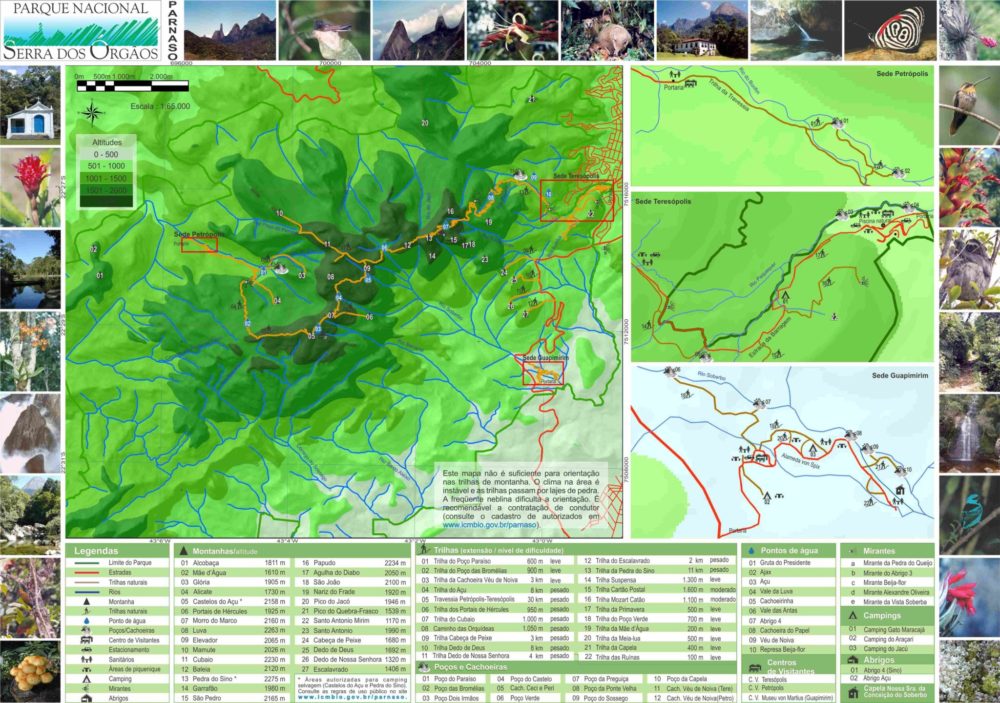Click the Abrigos hut icon in Legendas
The image size is (1000, 703).
pyautogui.click(x=85, y=699)
